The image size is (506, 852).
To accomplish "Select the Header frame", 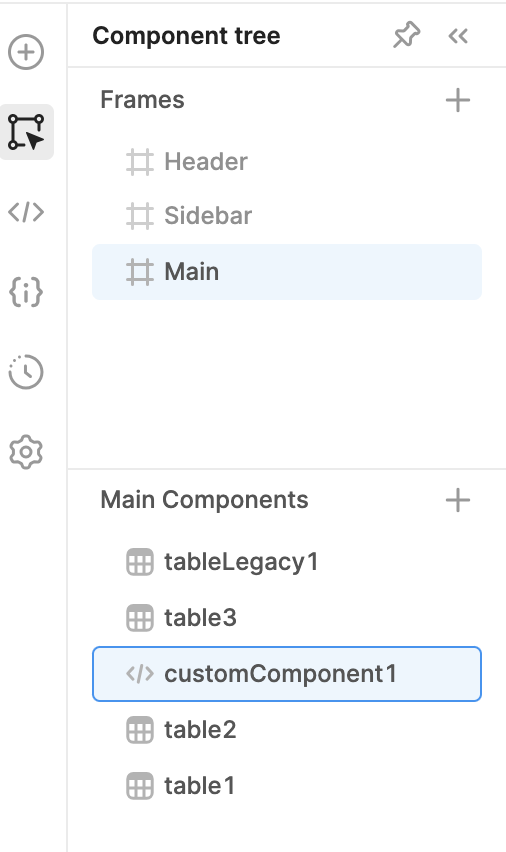I will (x=287, y=162).
